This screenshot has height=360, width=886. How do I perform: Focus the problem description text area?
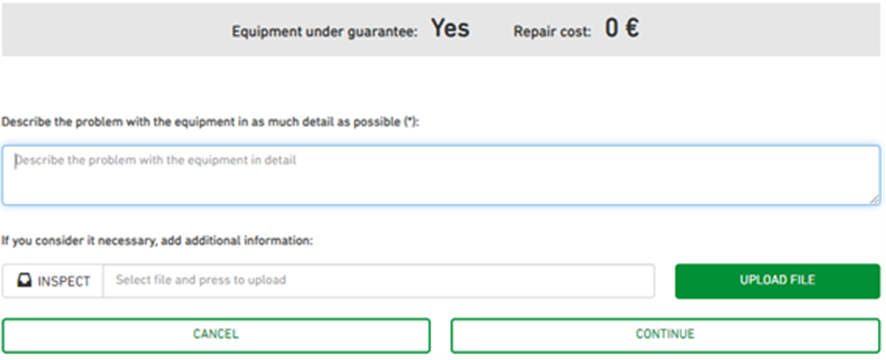click(x=441, y=175)
